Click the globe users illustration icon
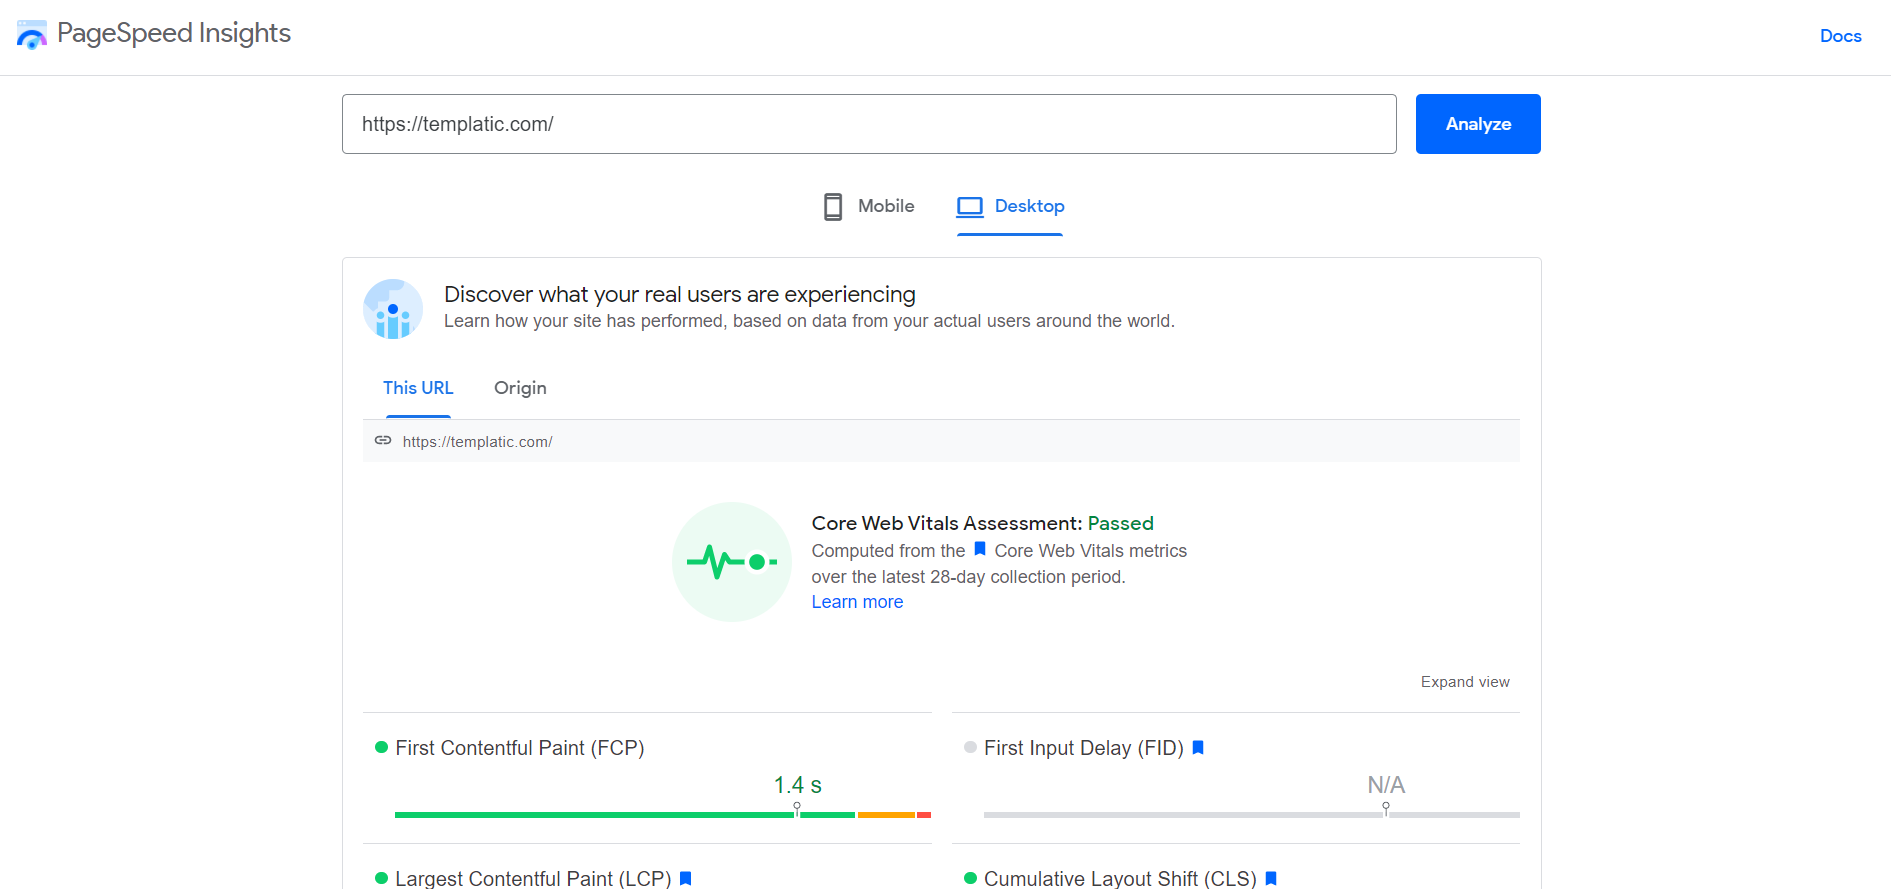The image size is (1891, 889). [393, 309]
